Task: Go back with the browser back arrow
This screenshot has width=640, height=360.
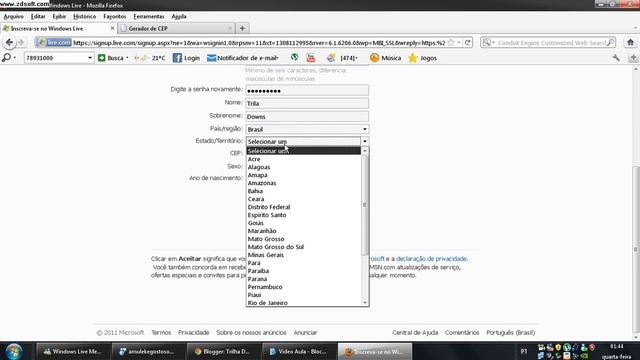Action: [x=9, y=42]
